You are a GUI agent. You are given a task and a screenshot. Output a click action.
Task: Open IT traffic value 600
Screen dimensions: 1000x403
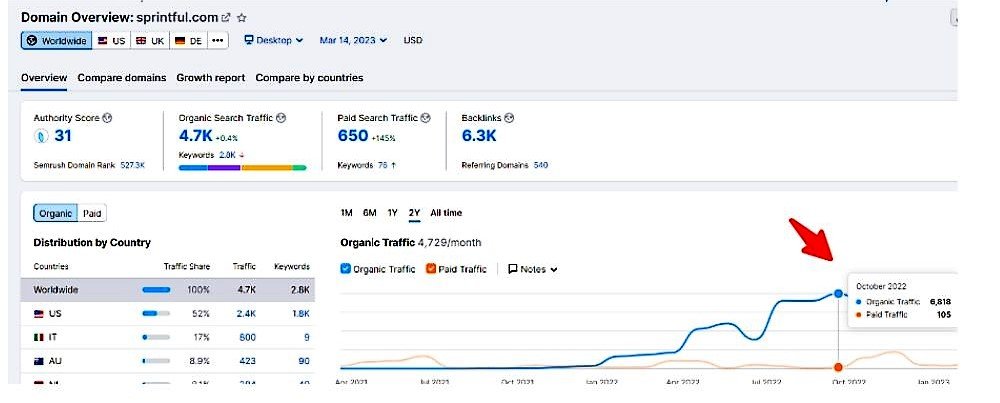247,337
